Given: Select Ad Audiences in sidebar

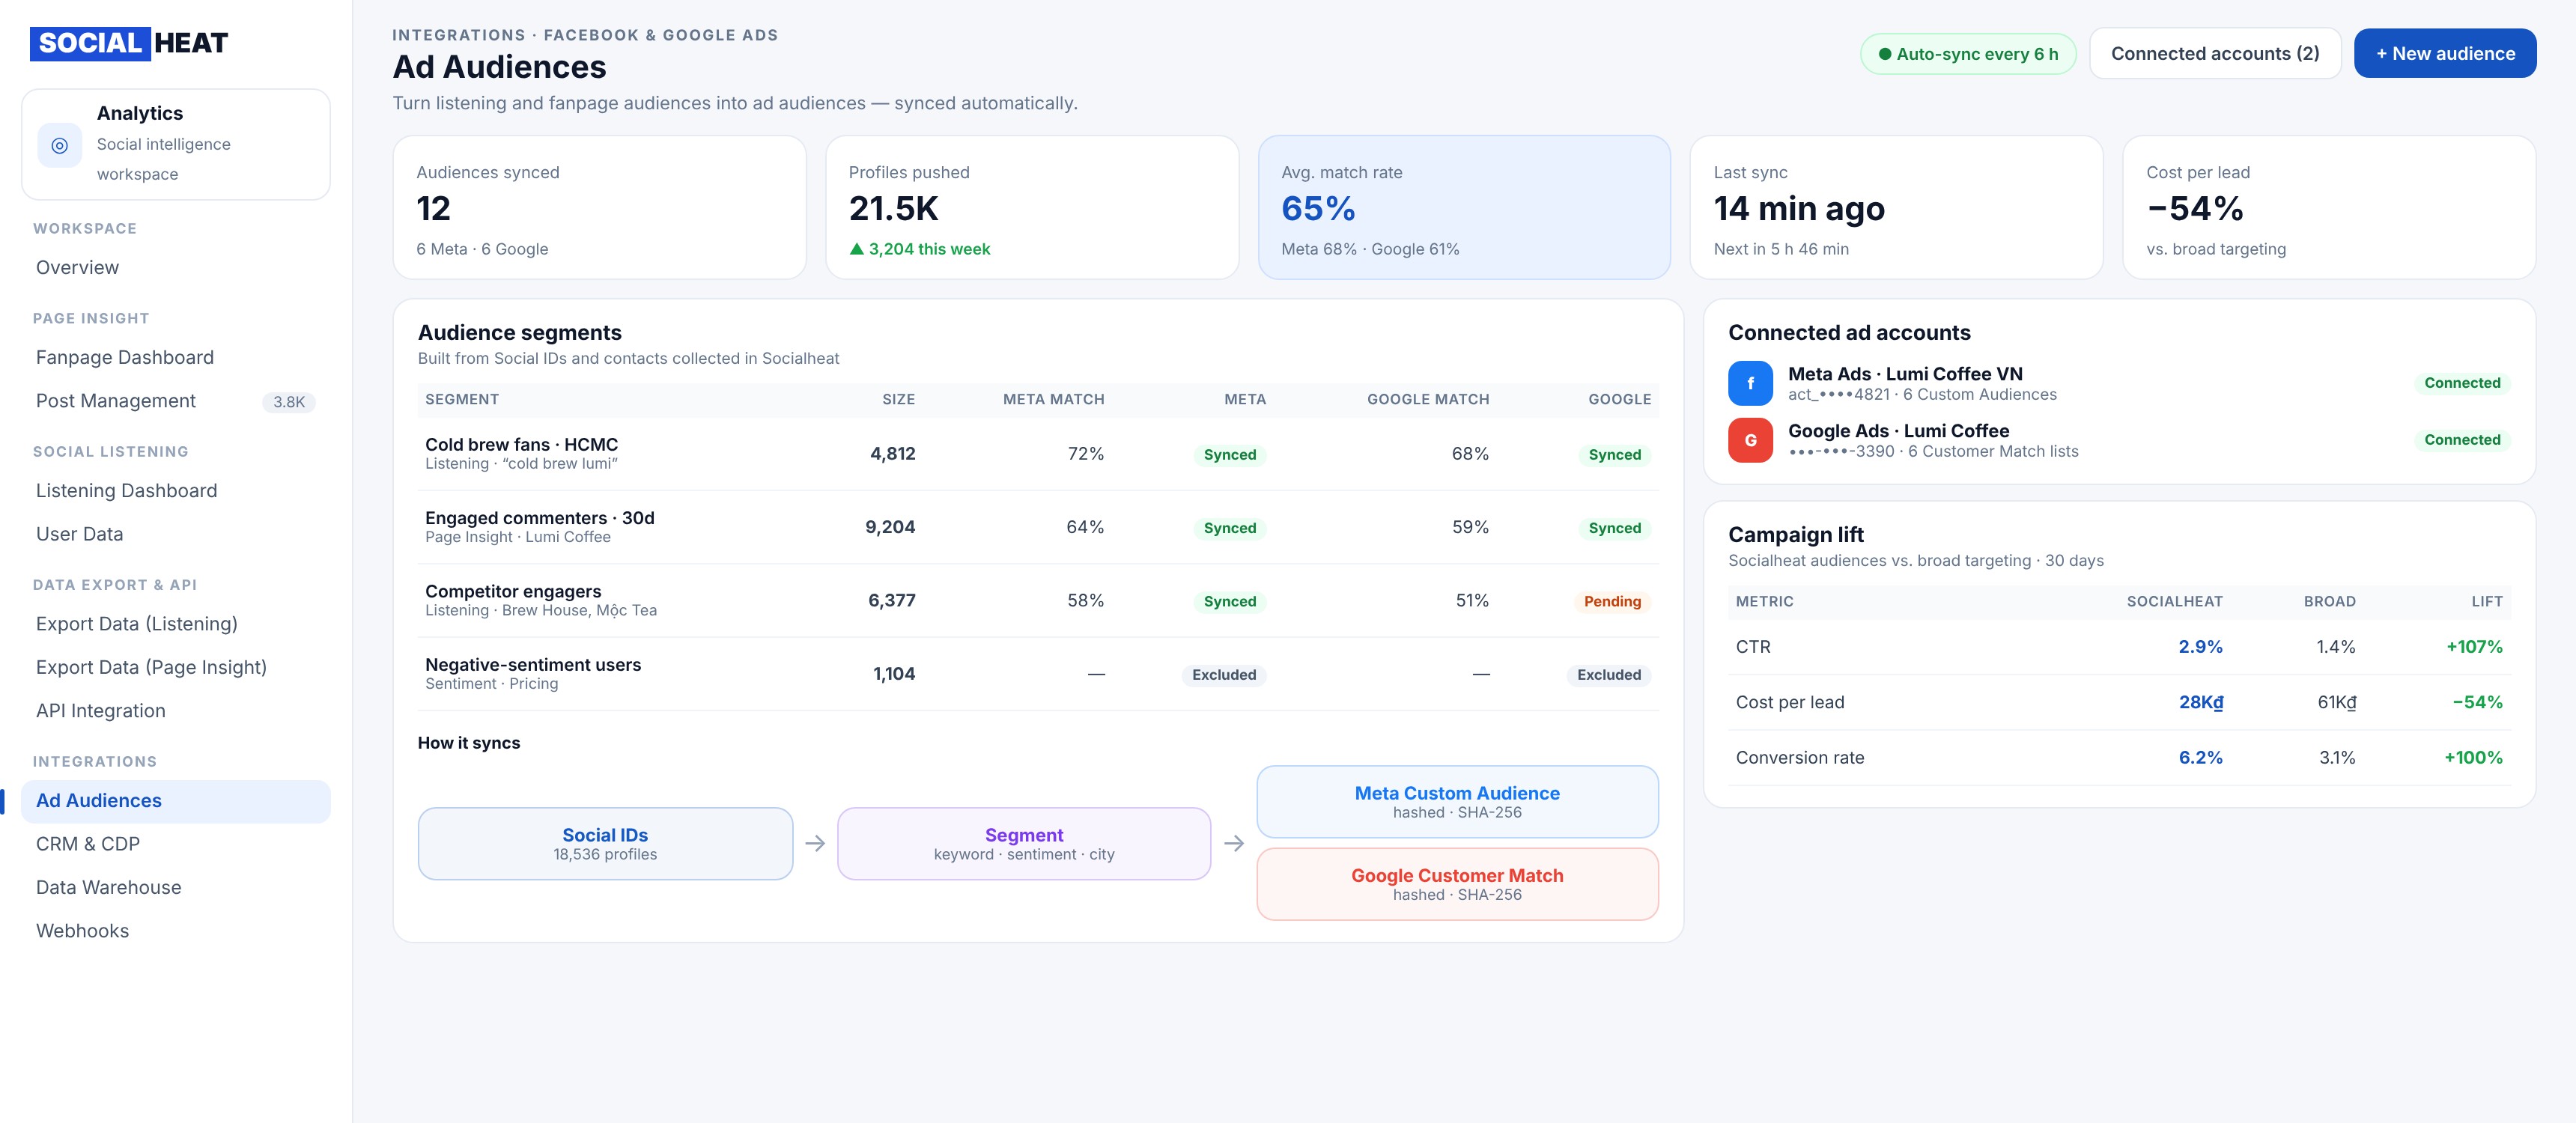Looking at the screenshot, I should pos(176,801).
